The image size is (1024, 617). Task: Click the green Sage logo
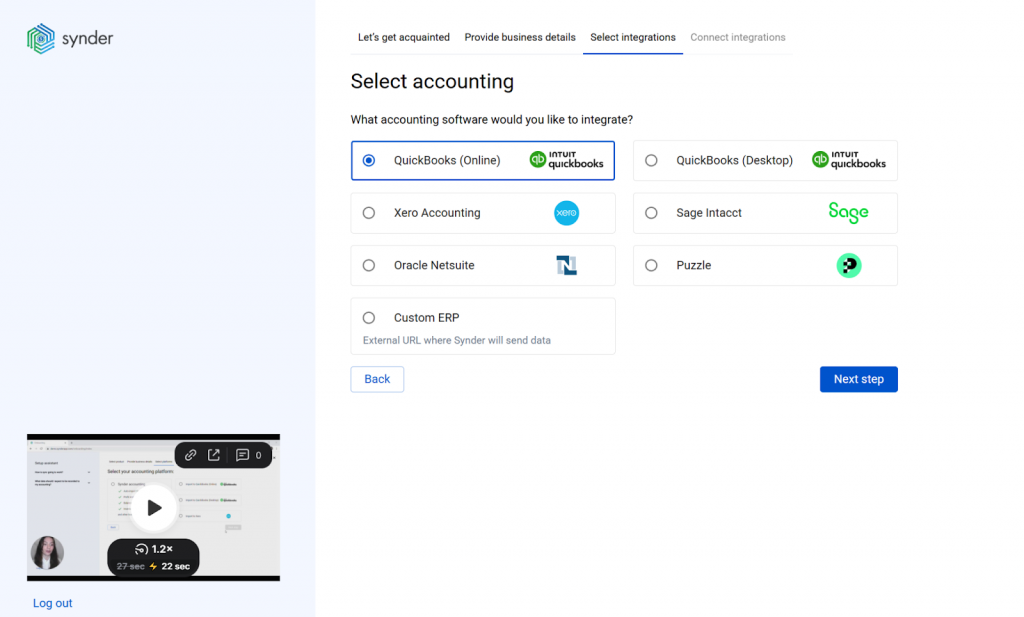(x=848, y=213)
